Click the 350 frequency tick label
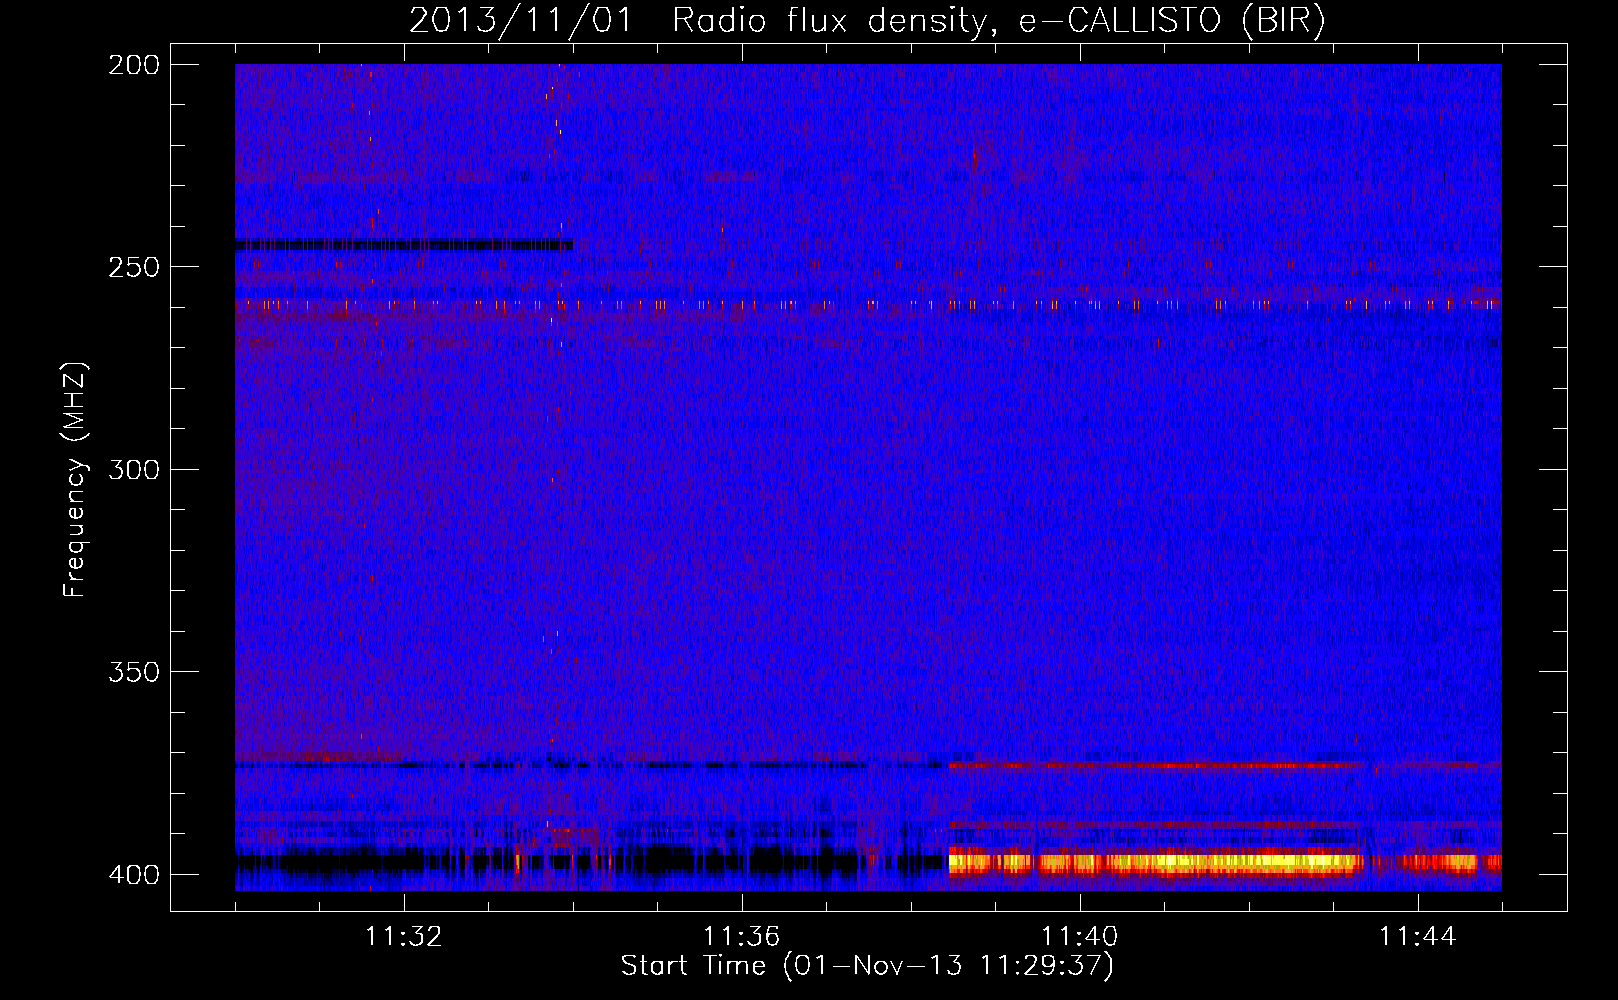This screenshot has width=1618, height=1000. click(x=134, y=671)
